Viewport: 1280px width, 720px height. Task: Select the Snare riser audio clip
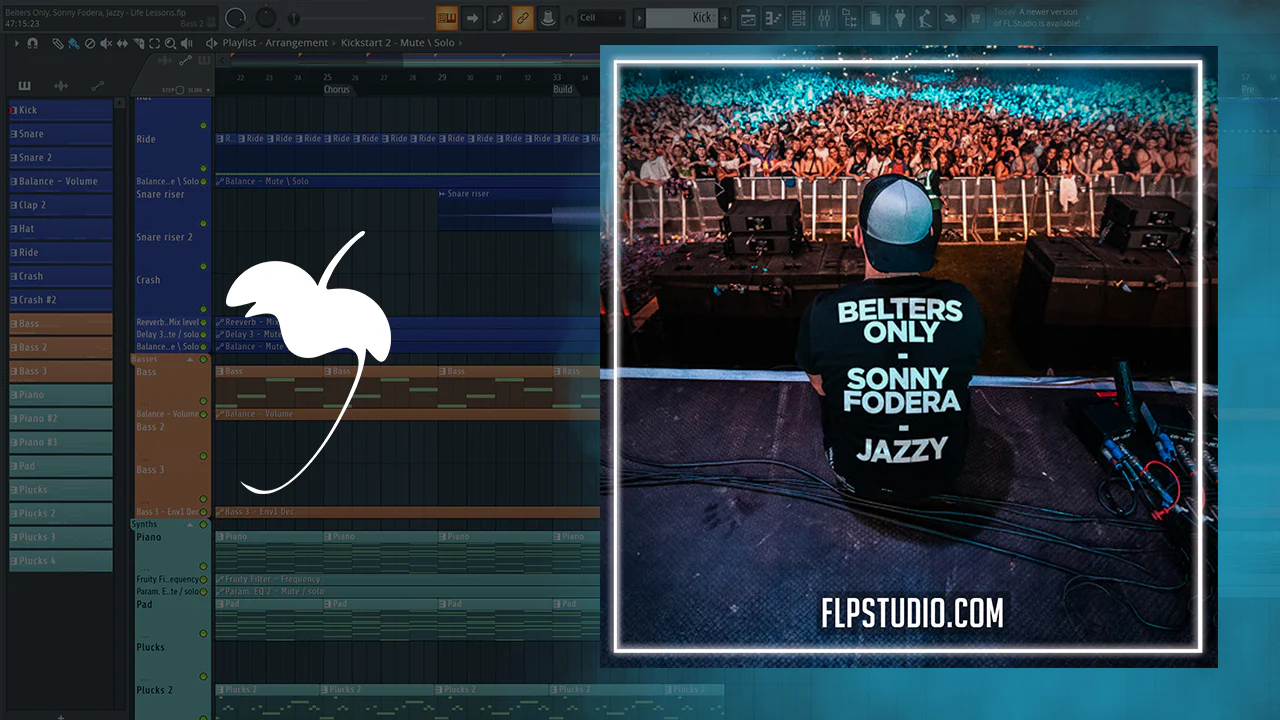[x=519, y=211]
